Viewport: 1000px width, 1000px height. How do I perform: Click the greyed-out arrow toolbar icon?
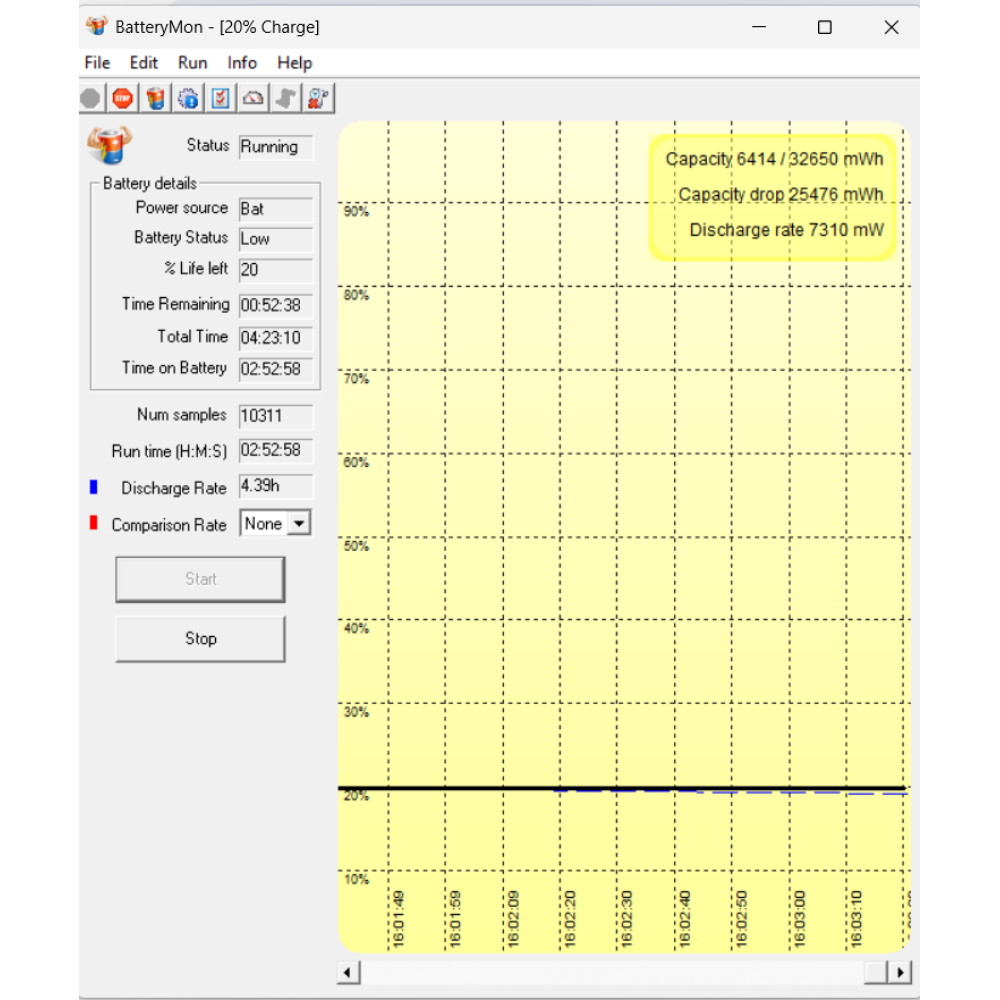coord(286,98)
